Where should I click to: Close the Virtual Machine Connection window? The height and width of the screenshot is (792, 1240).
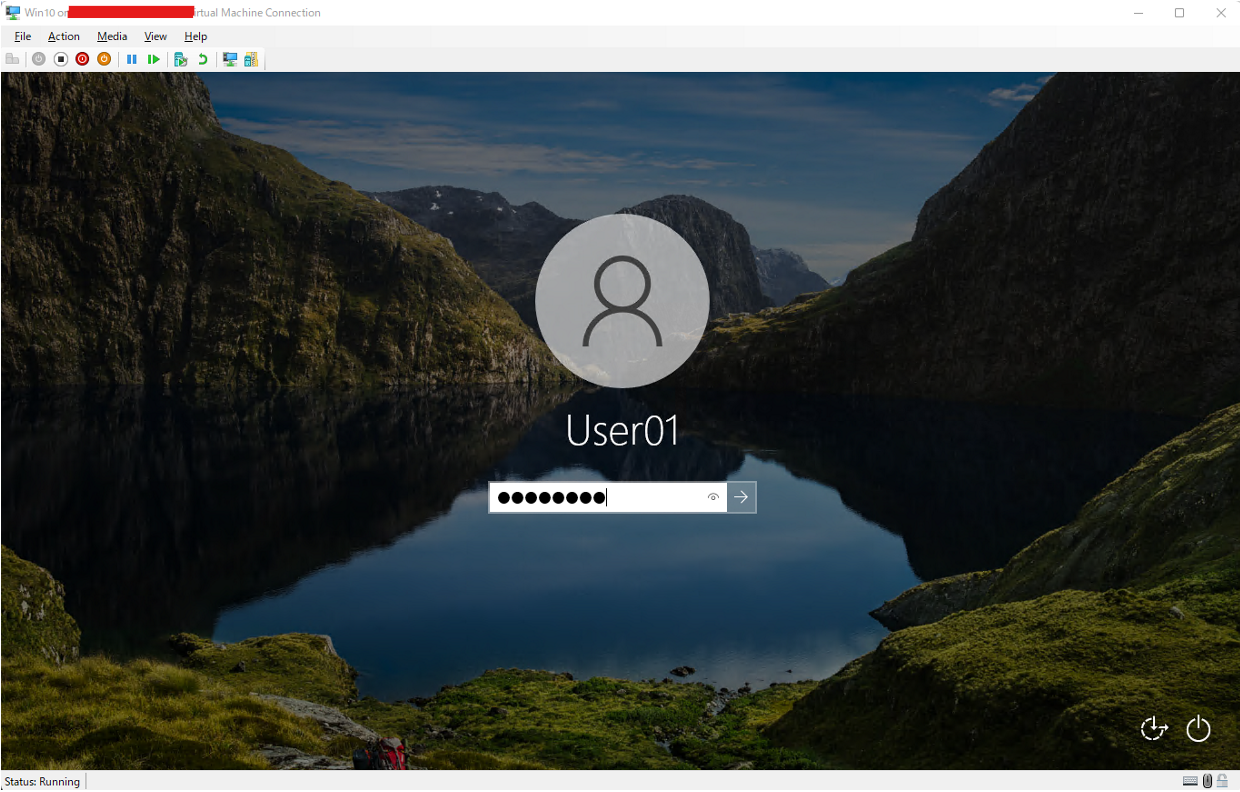pyautogui.click(x=1220, y=13)
